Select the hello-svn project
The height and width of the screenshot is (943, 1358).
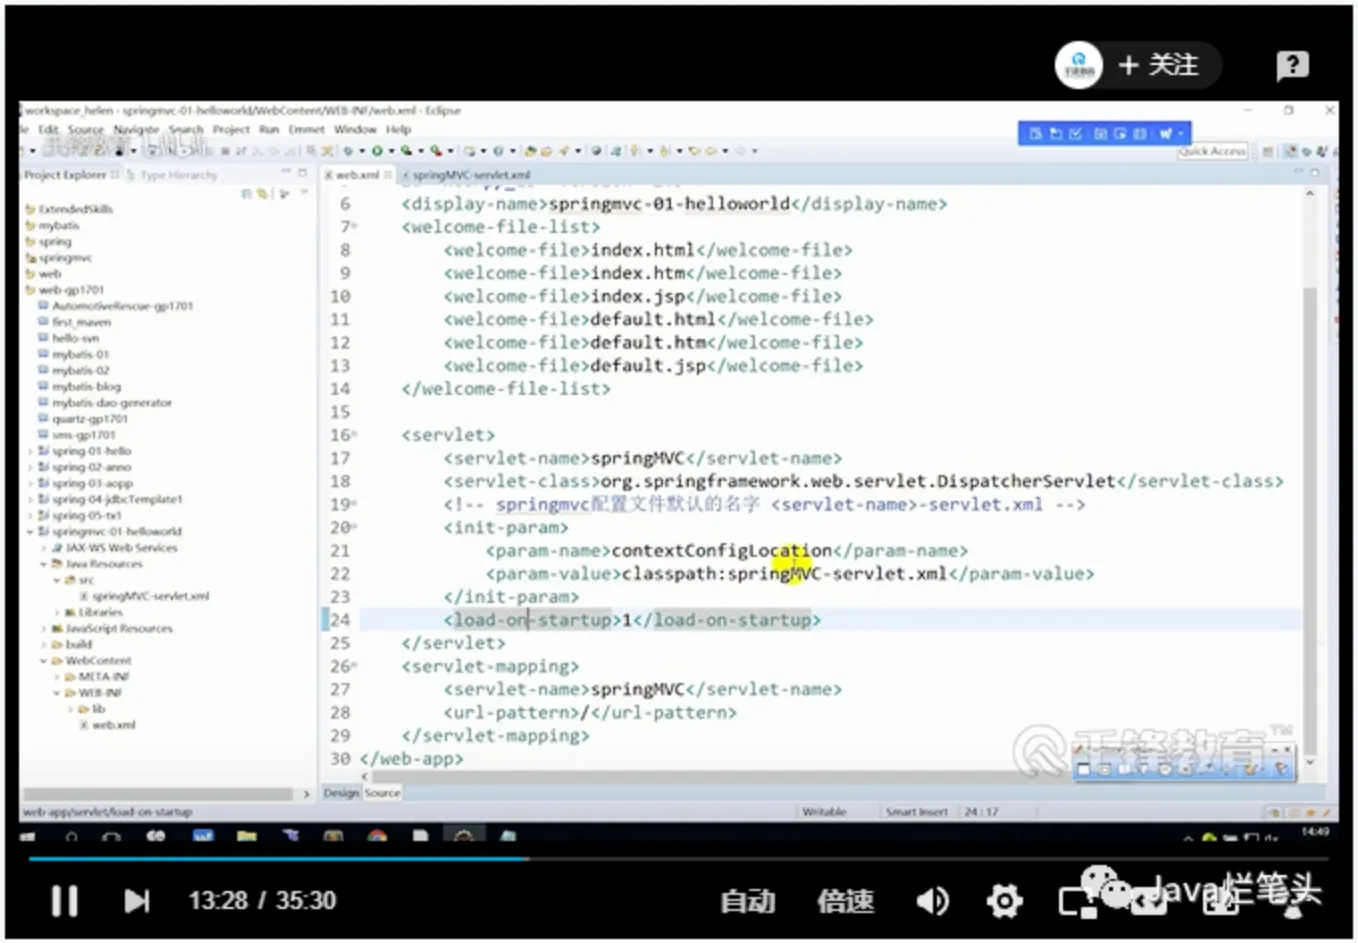tap(69, 338)
